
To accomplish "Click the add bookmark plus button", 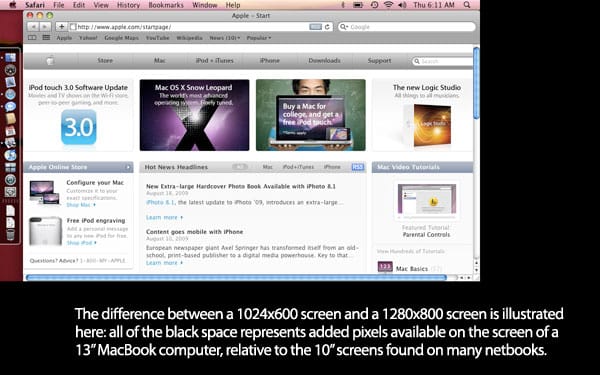I will coord(61,27).
